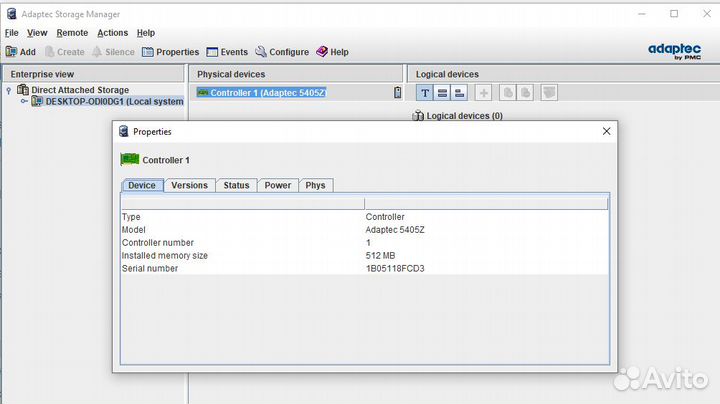Switch to the Phys tab
The width and height of the screenshot is (720, 404).
tap(315, 185)
